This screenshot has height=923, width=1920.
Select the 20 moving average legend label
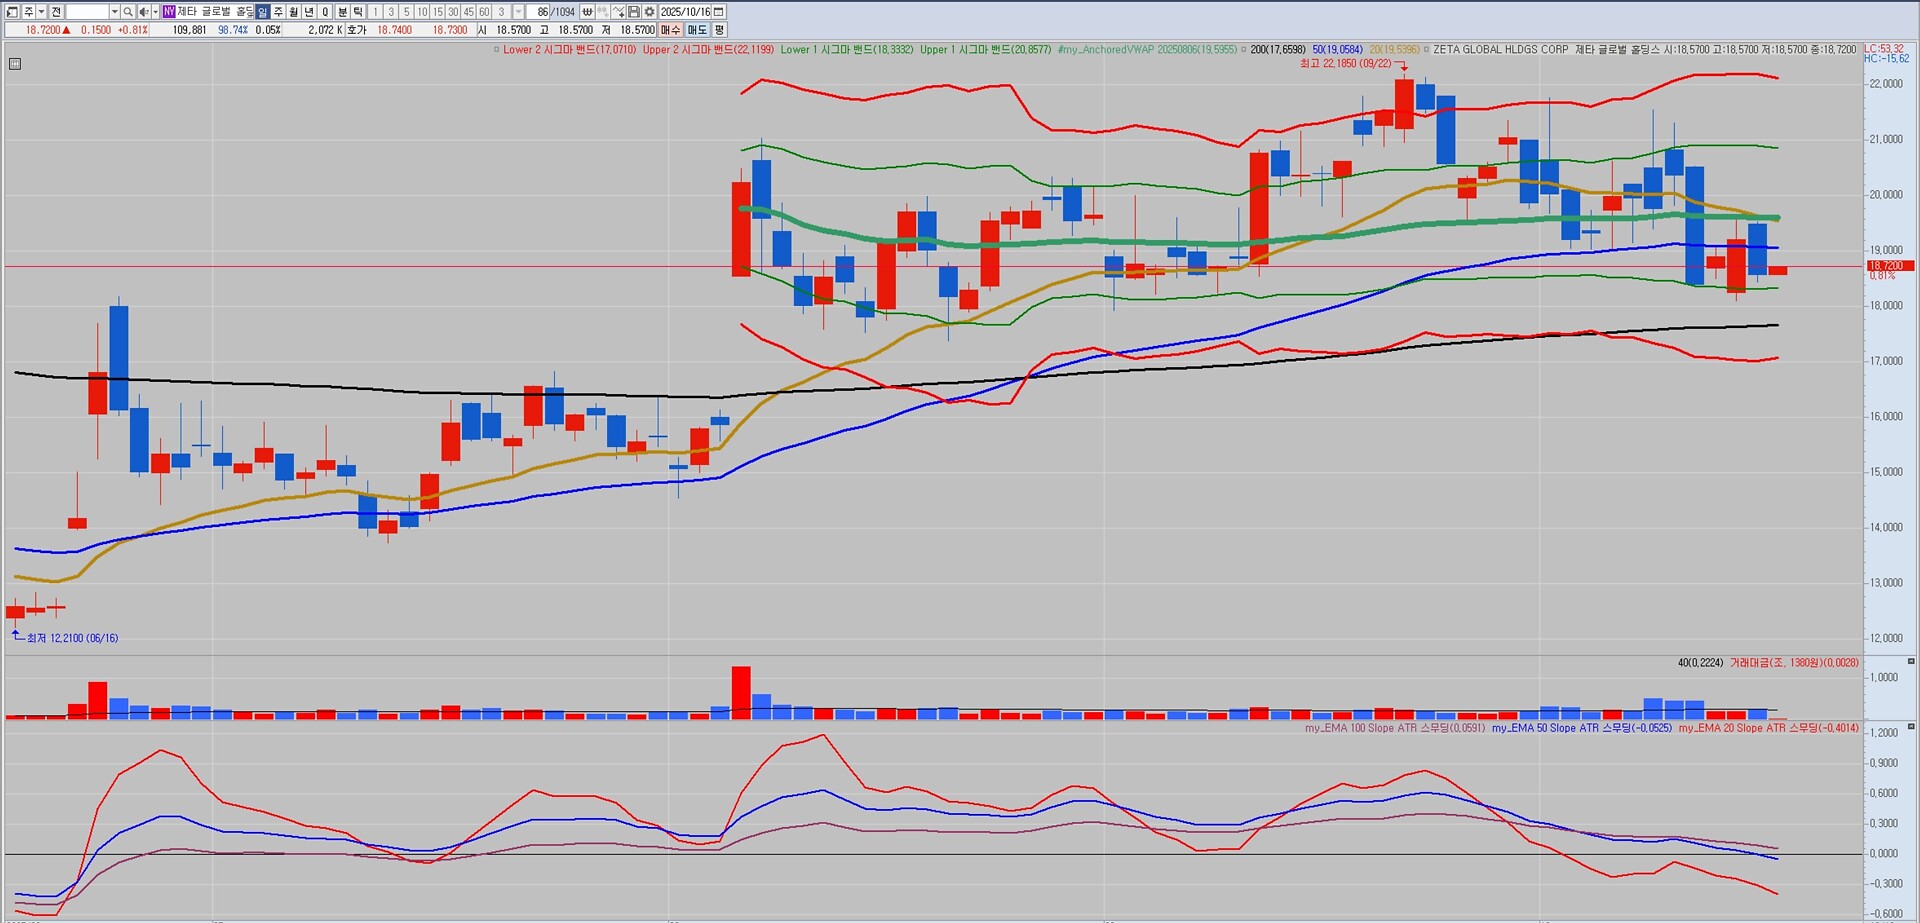point(1394,49)
